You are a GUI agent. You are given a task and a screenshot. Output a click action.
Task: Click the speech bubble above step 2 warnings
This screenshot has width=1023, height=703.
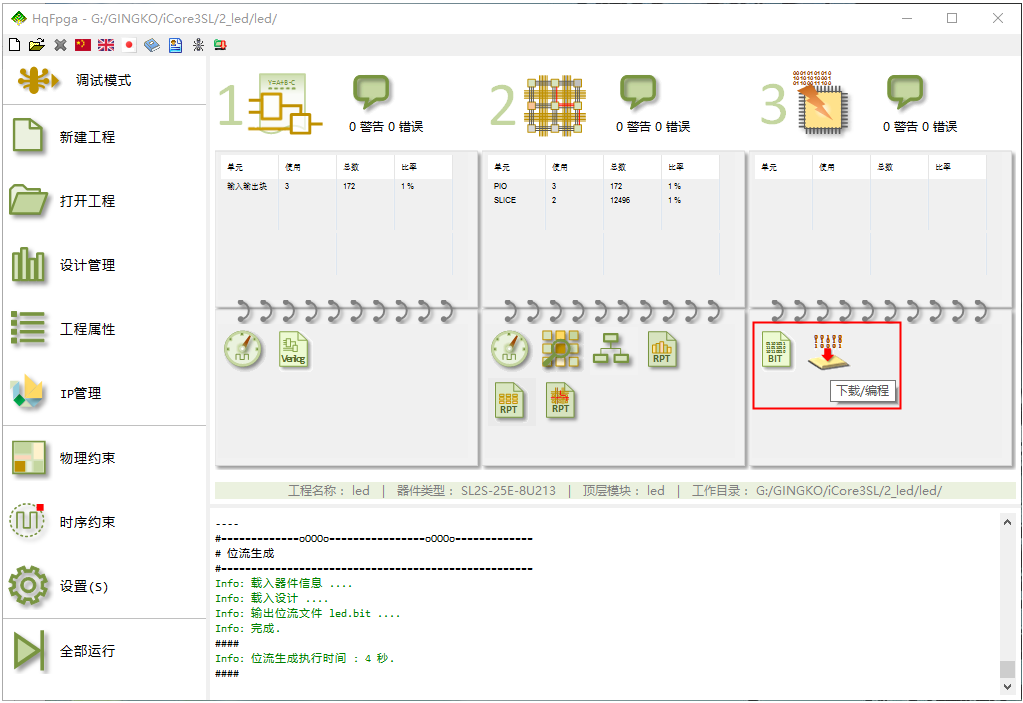pyautogui.click(x=638, y=93)
